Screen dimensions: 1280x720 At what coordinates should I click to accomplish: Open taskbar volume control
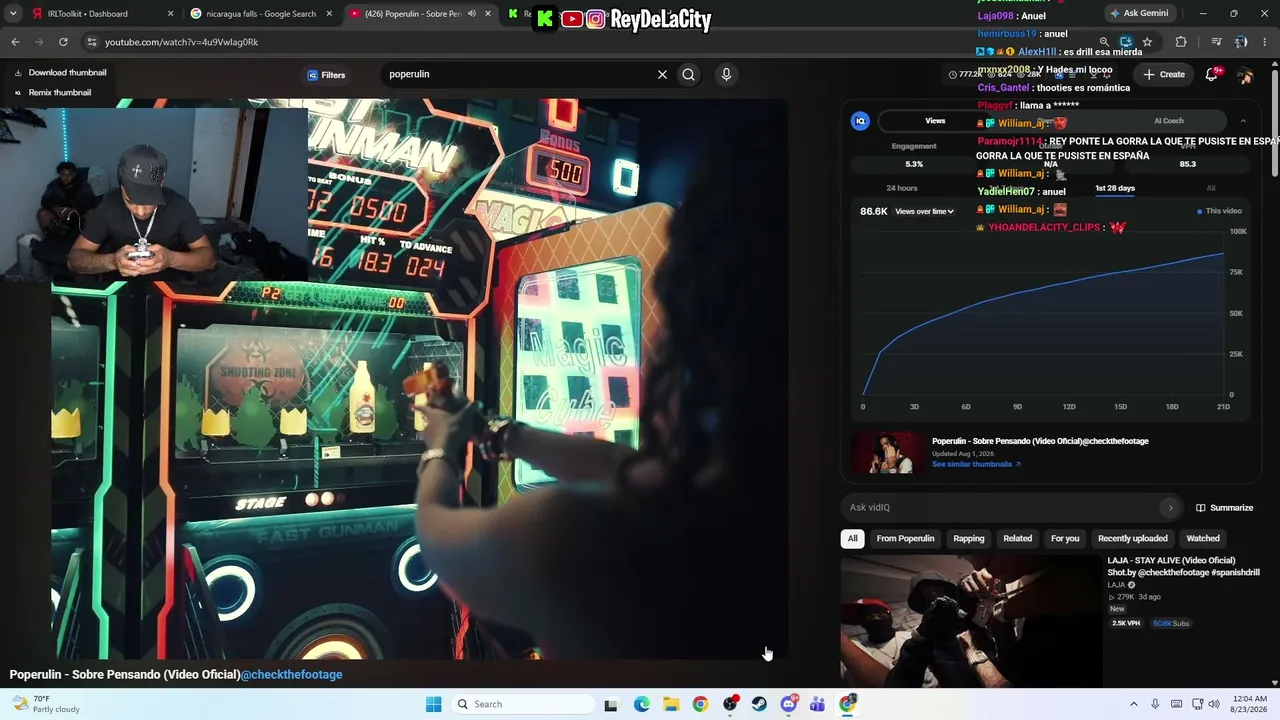[1214, 704]
